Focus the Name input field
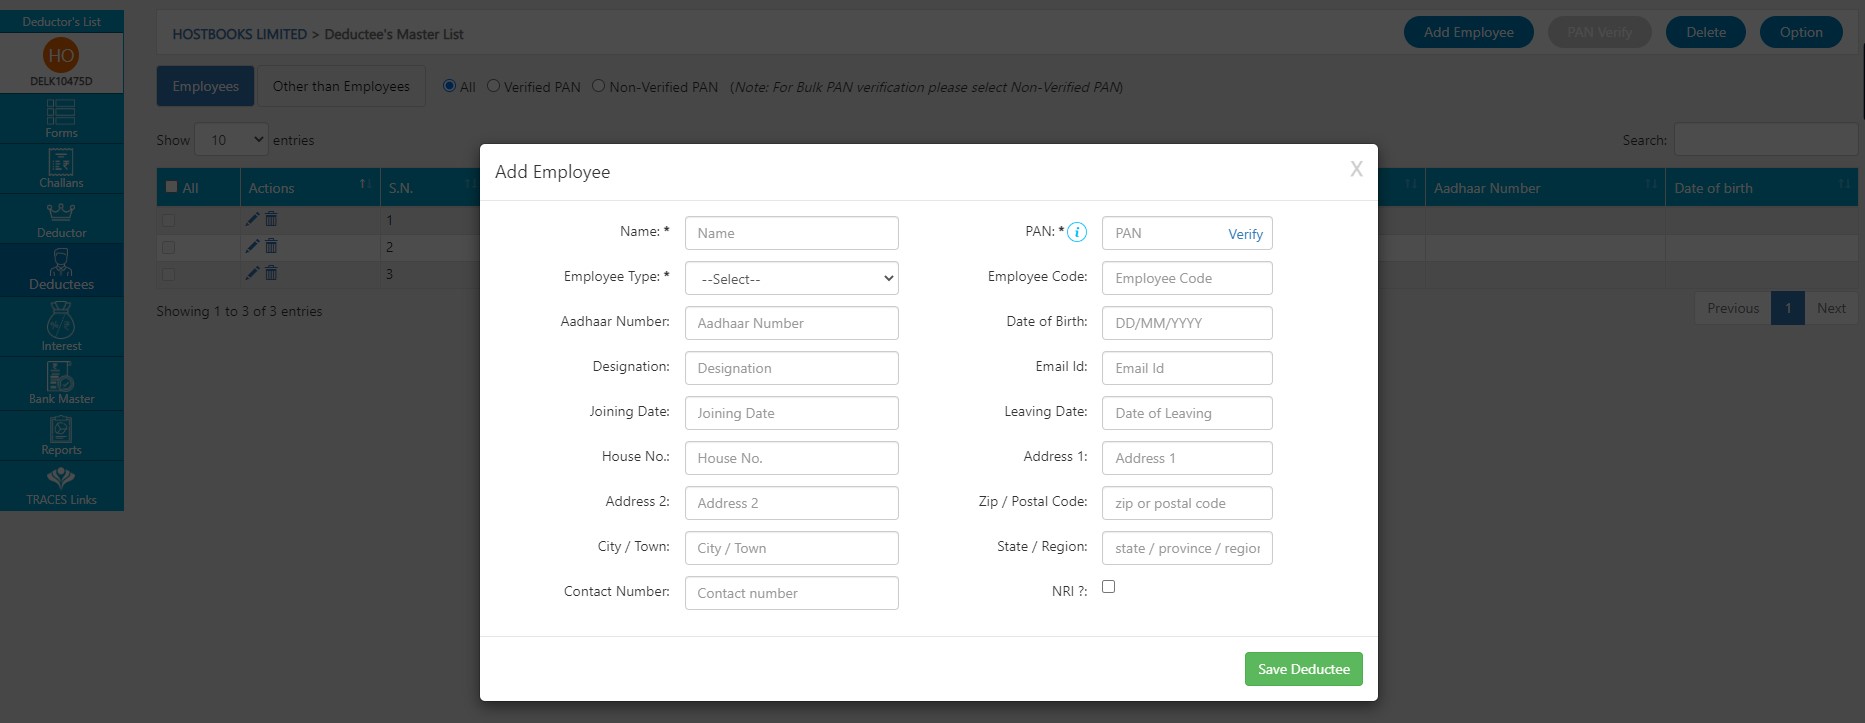 (791, 233)
